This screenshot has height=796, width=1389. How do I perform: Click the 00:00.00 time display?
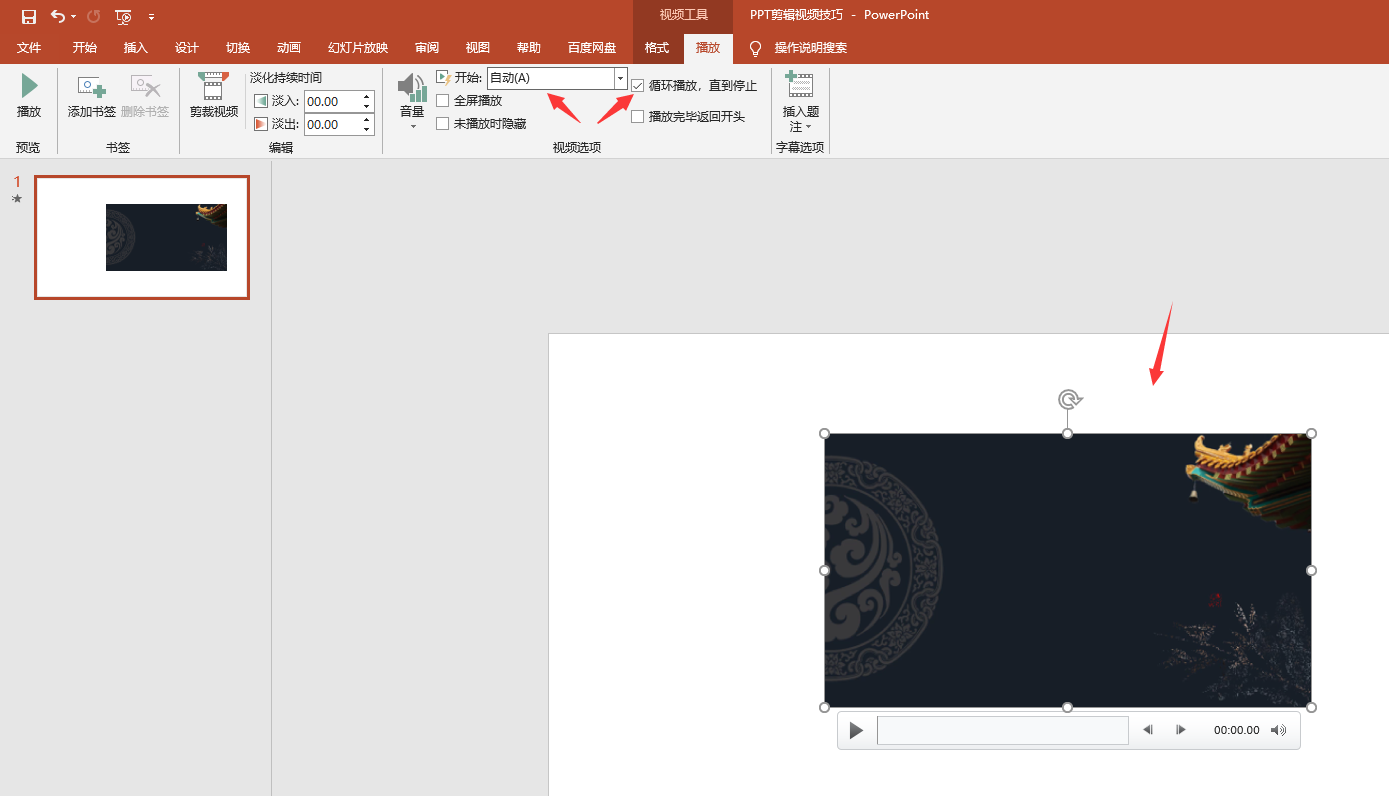1237,731
